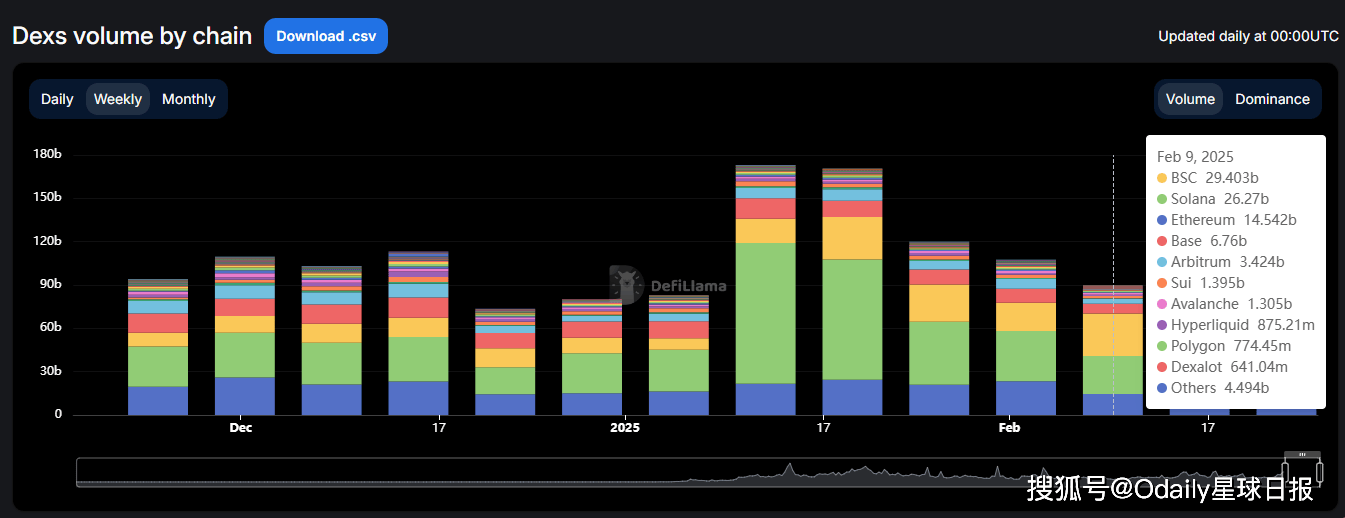Switch chart interval to Daily
Screen dimensions: 1345x518
pyautogui.click(x=57, y=99)
